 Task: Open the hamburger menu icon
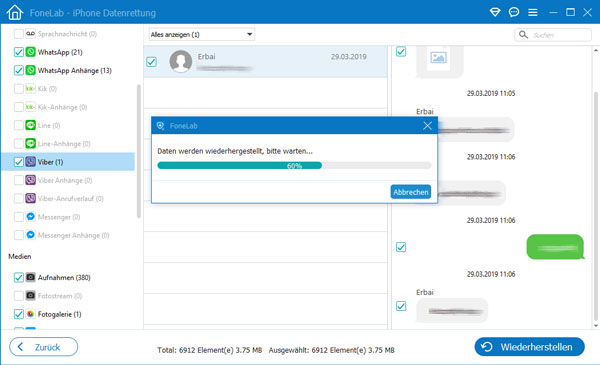pos(533,13)
